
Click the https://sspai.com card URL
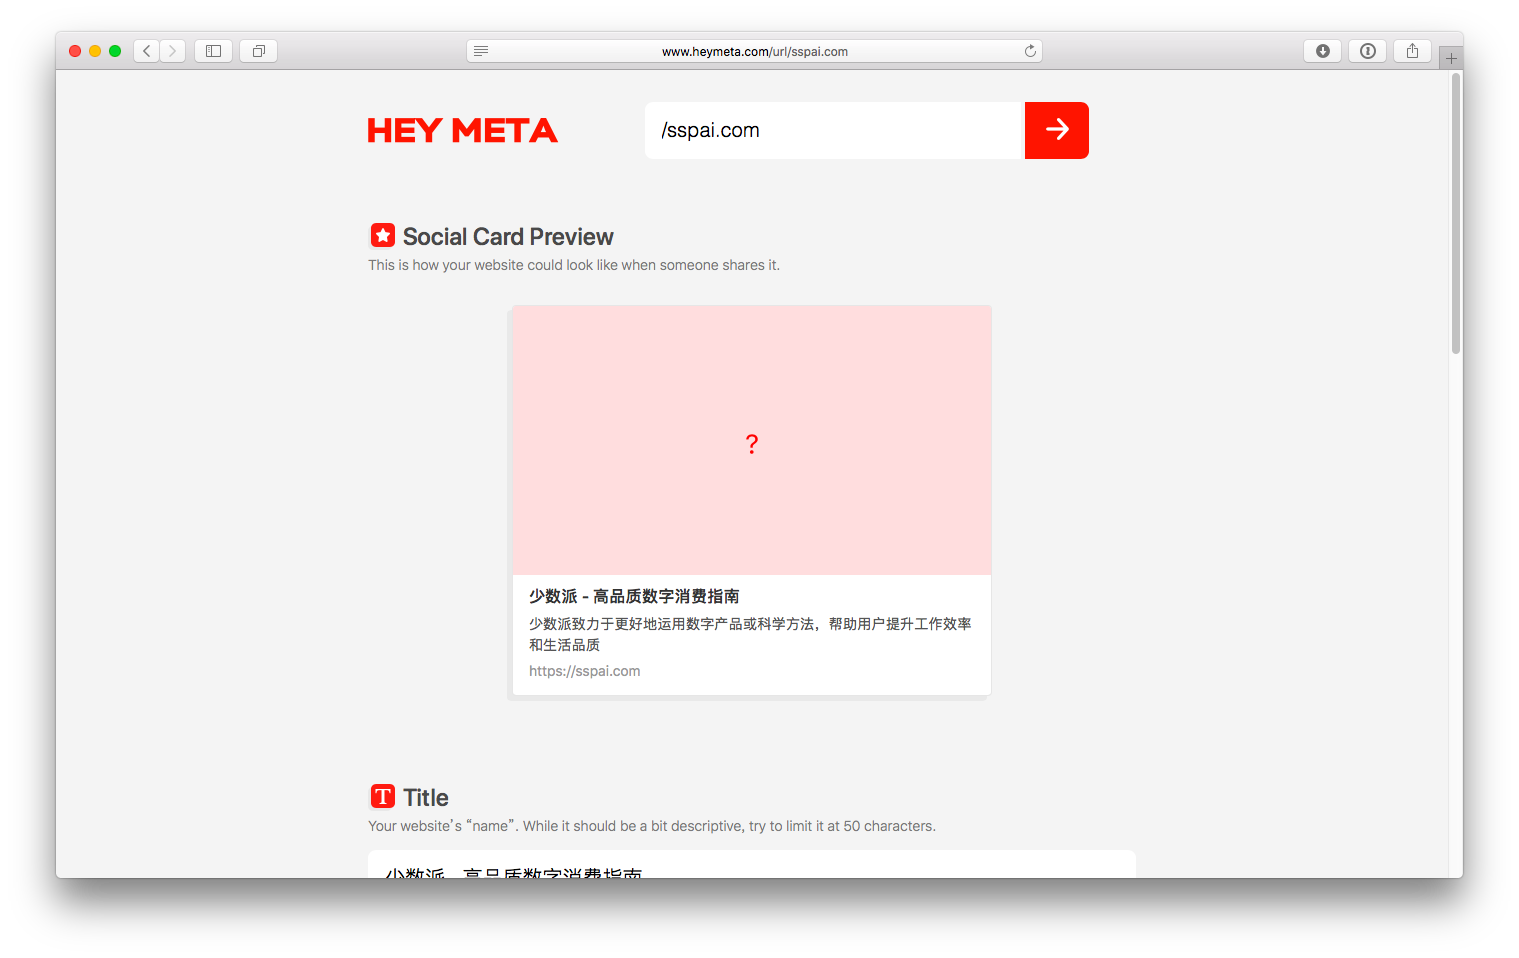[x=585, y=671]
